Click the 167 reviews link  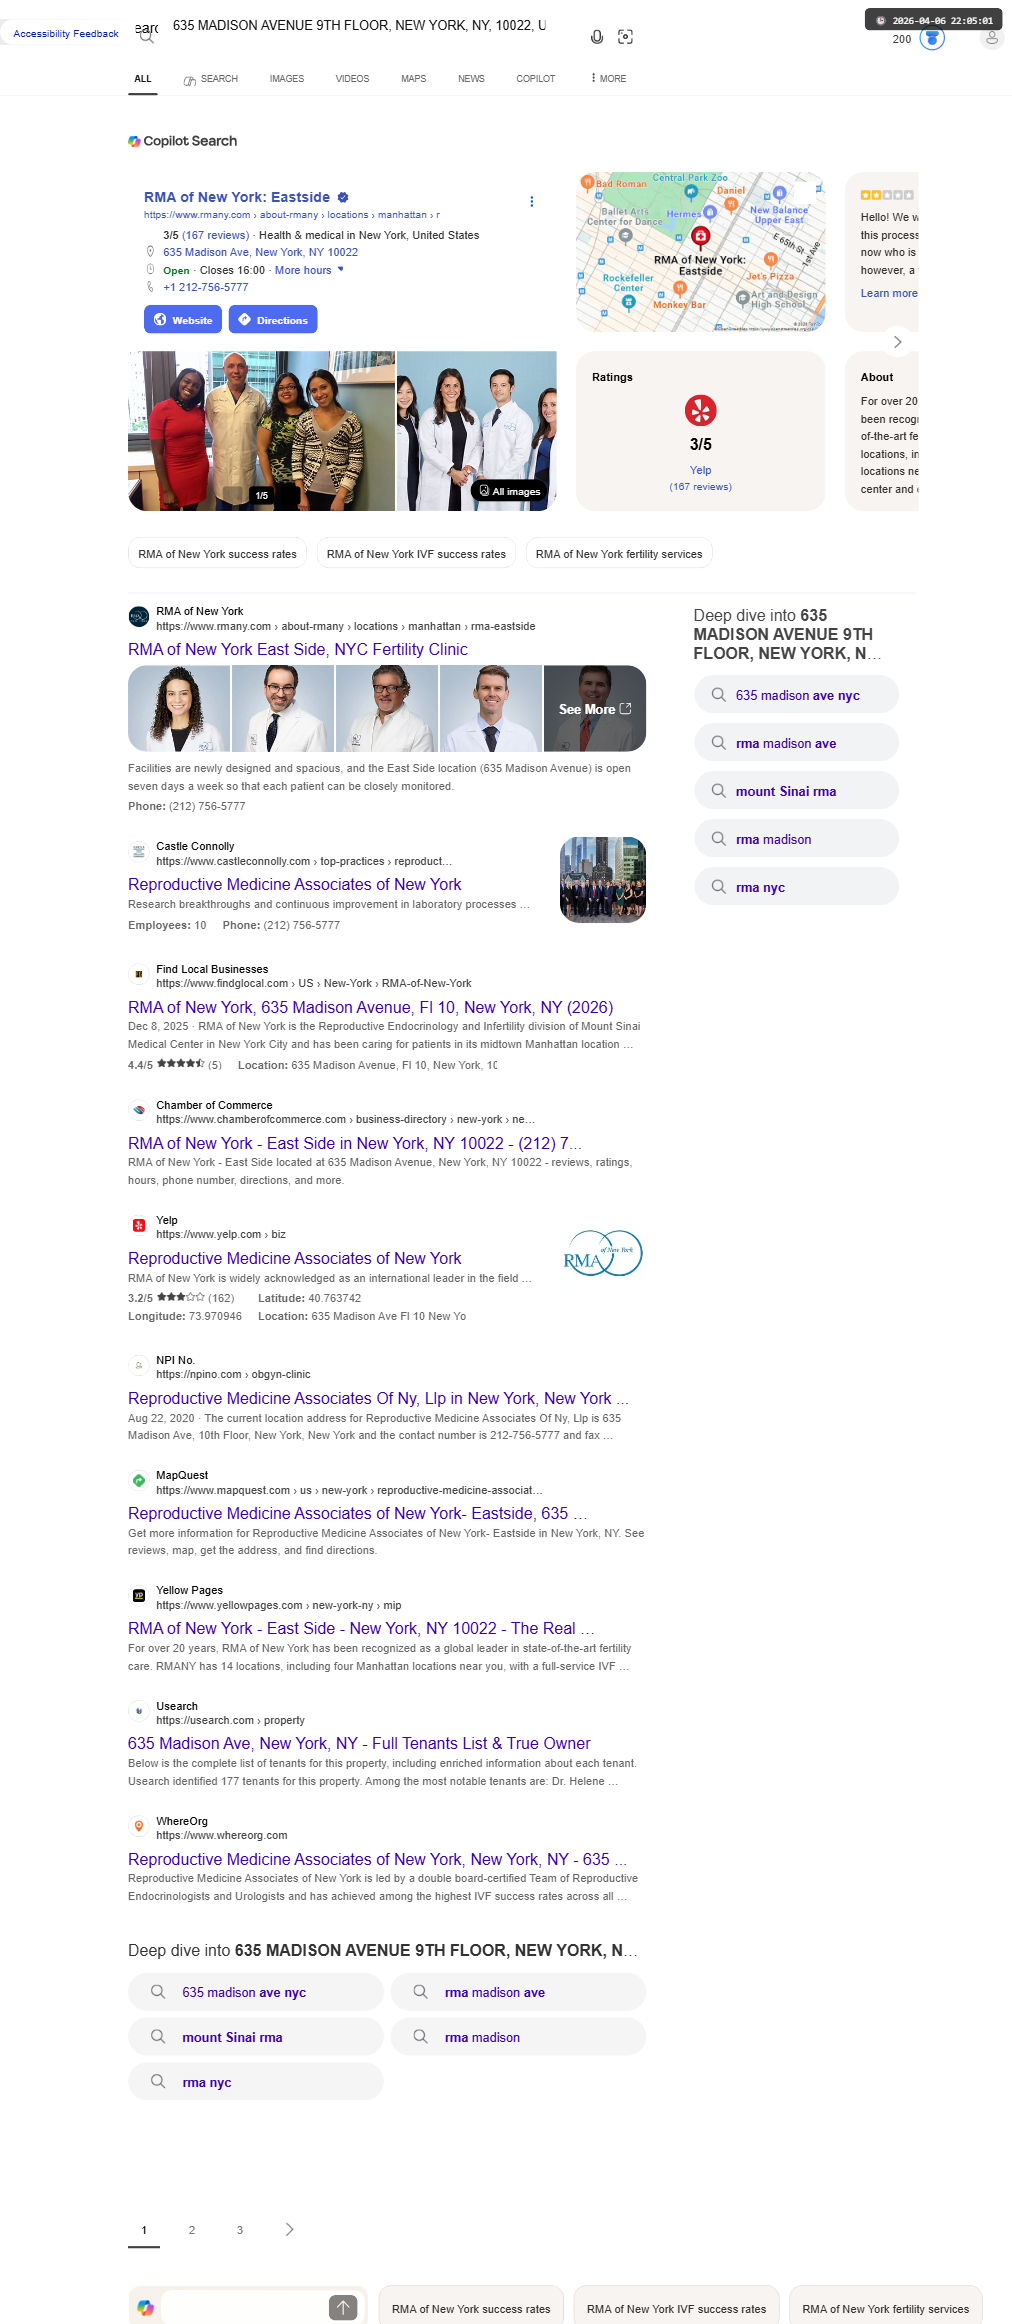(x=215, y=235)
